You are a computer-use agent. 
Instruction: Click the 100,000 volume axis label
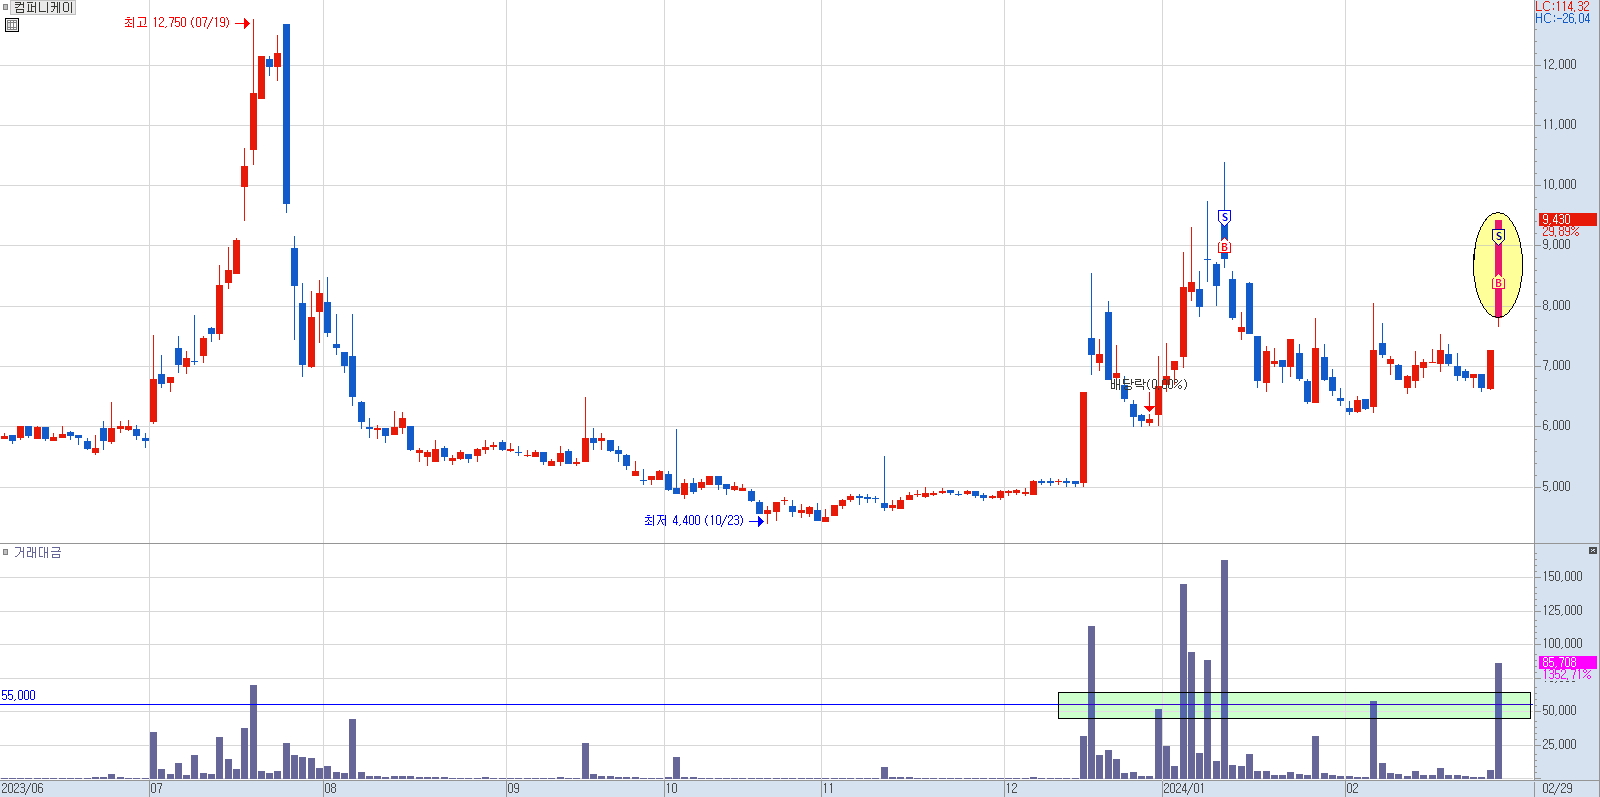(1563, 643)
